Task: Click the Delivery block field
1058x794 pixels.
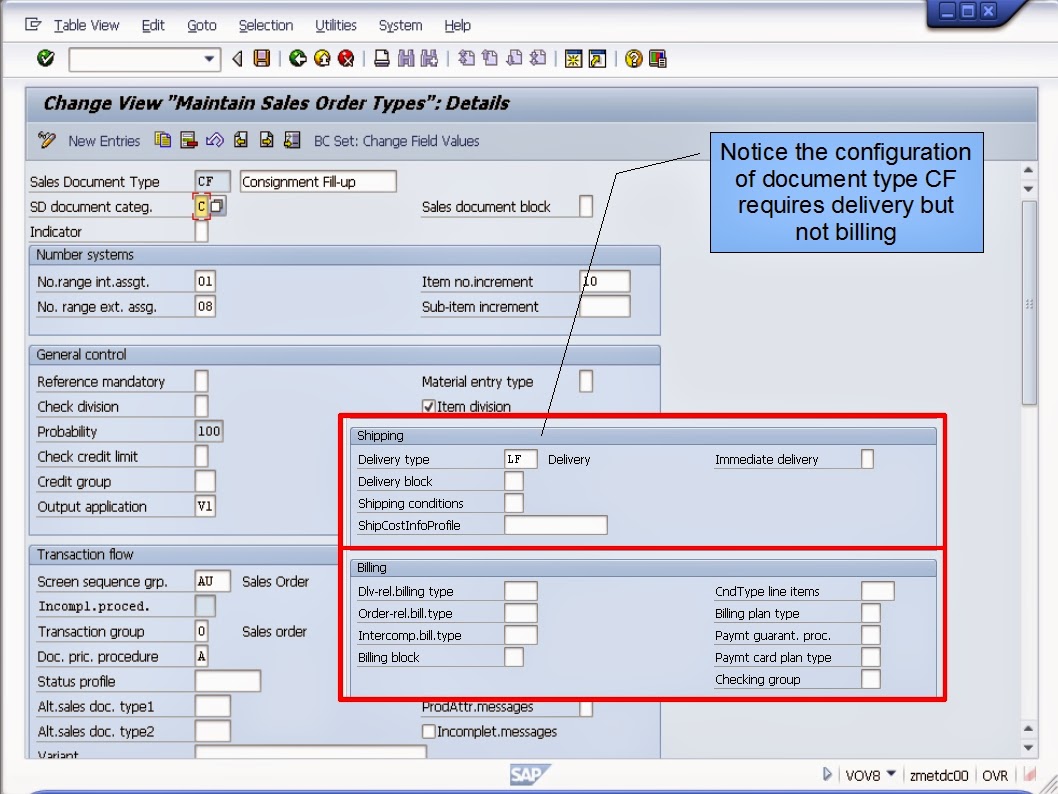Action: coord(514,481)
